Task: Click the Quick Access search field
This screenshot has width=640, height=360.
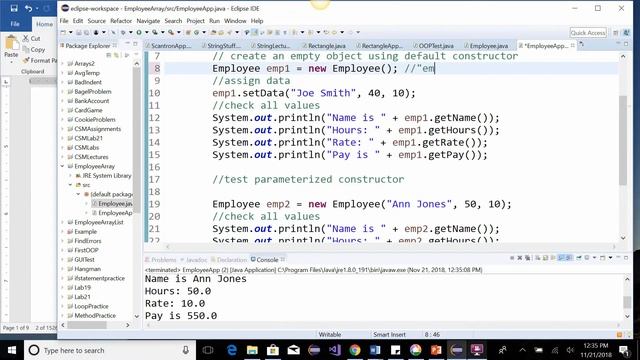Action: (588, 33)
